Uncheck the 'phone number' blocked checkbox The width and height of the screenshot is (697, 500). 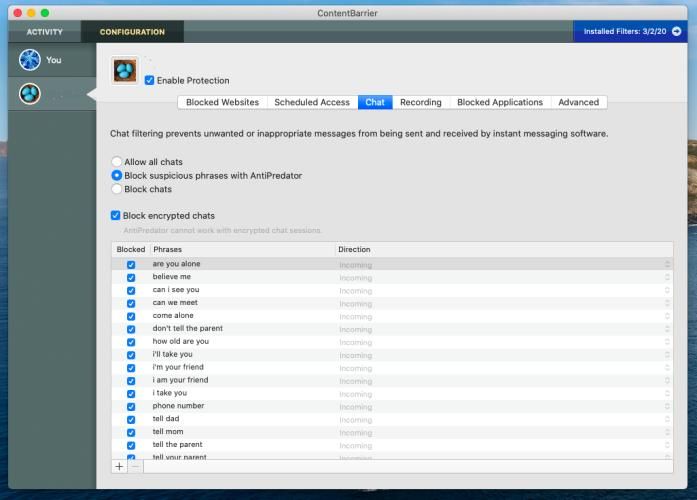(131, 406)
